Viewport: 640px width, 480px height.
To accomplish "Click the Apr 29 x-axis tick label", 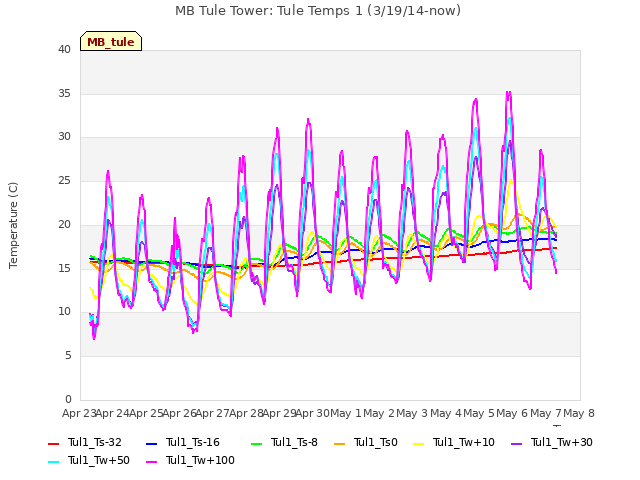I will pos(280,413).
